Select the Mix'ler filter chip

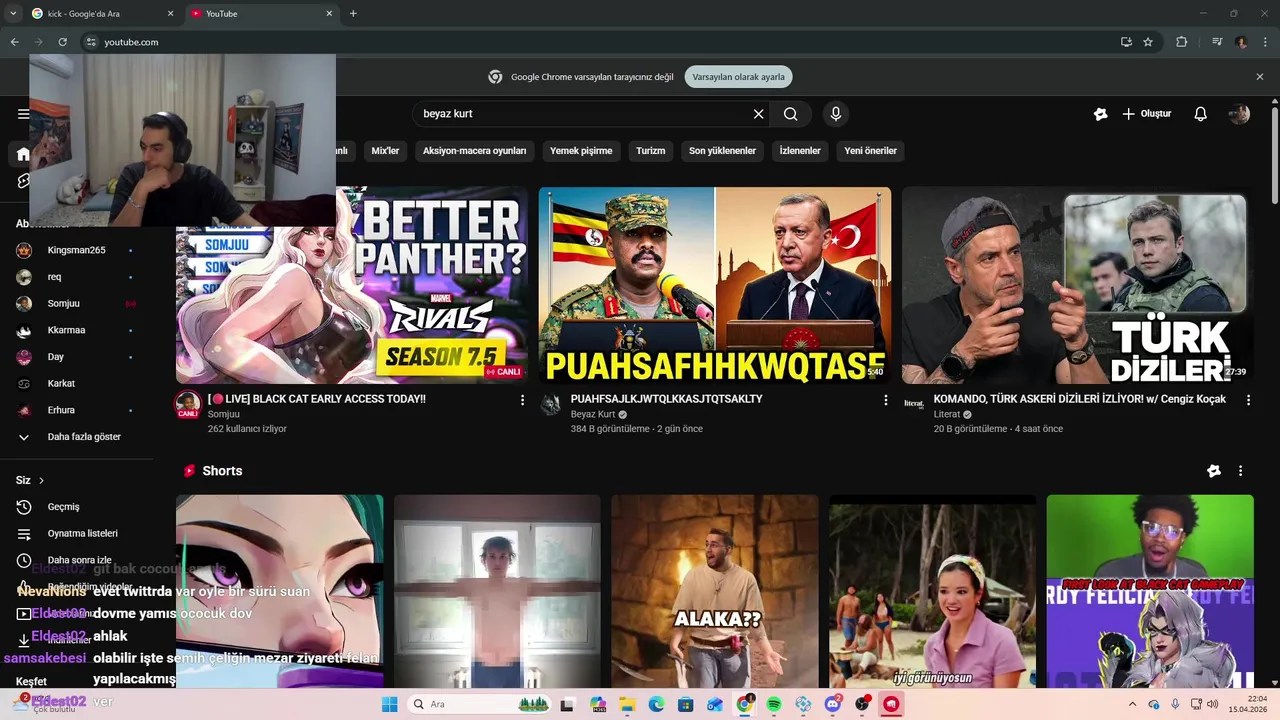[x=385, y=151]
